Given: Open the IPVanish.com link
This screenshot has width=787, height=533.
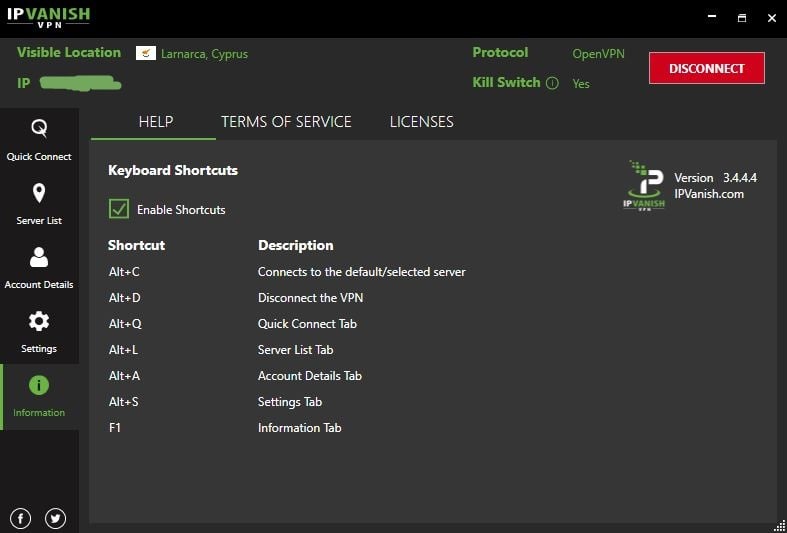Looking at the screenshot, I should point(709,194).
